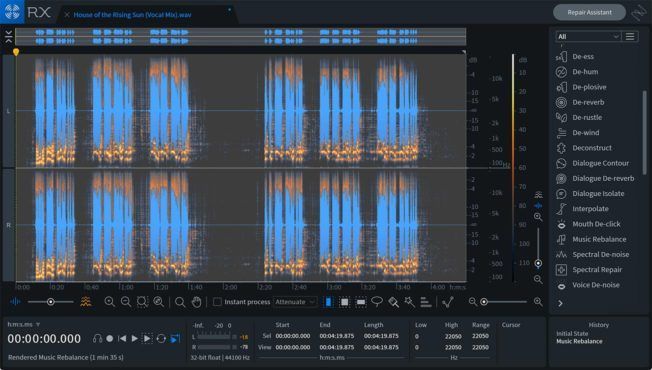Click the Spectral Repair module icon

(x=561, y=270)
